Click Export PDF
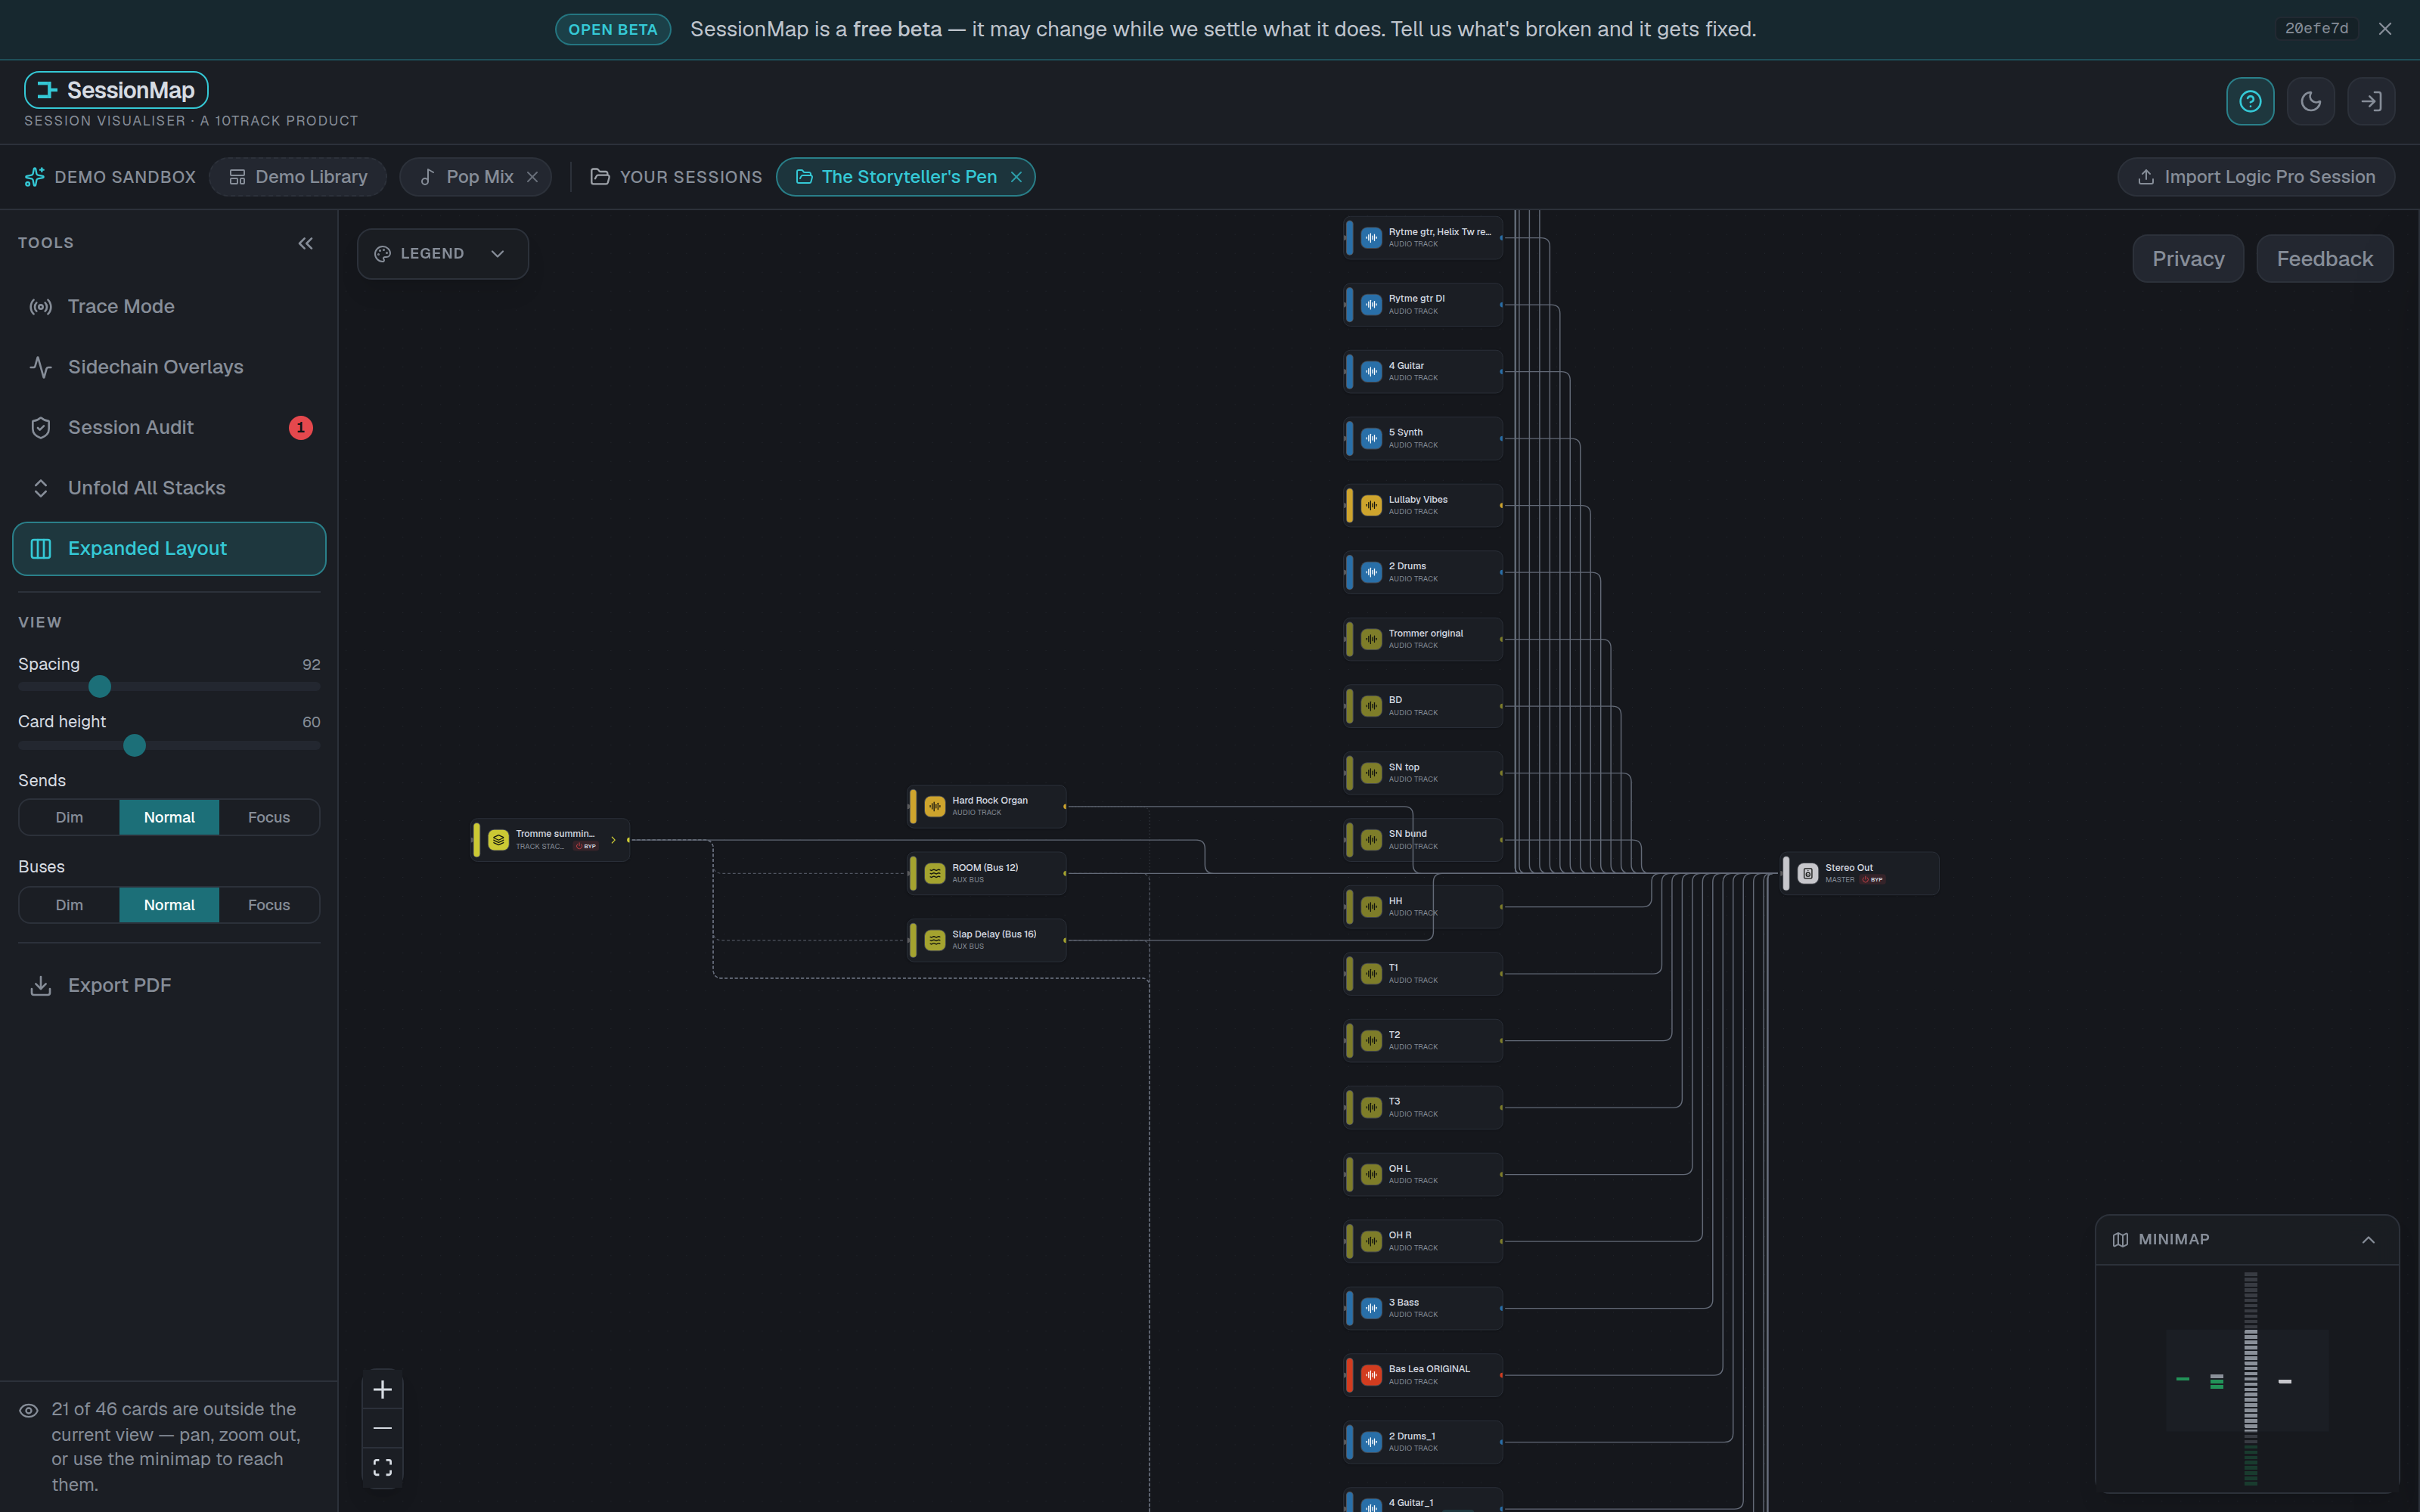This screenshot has width=2420, height=1512. tap(169, 986)
